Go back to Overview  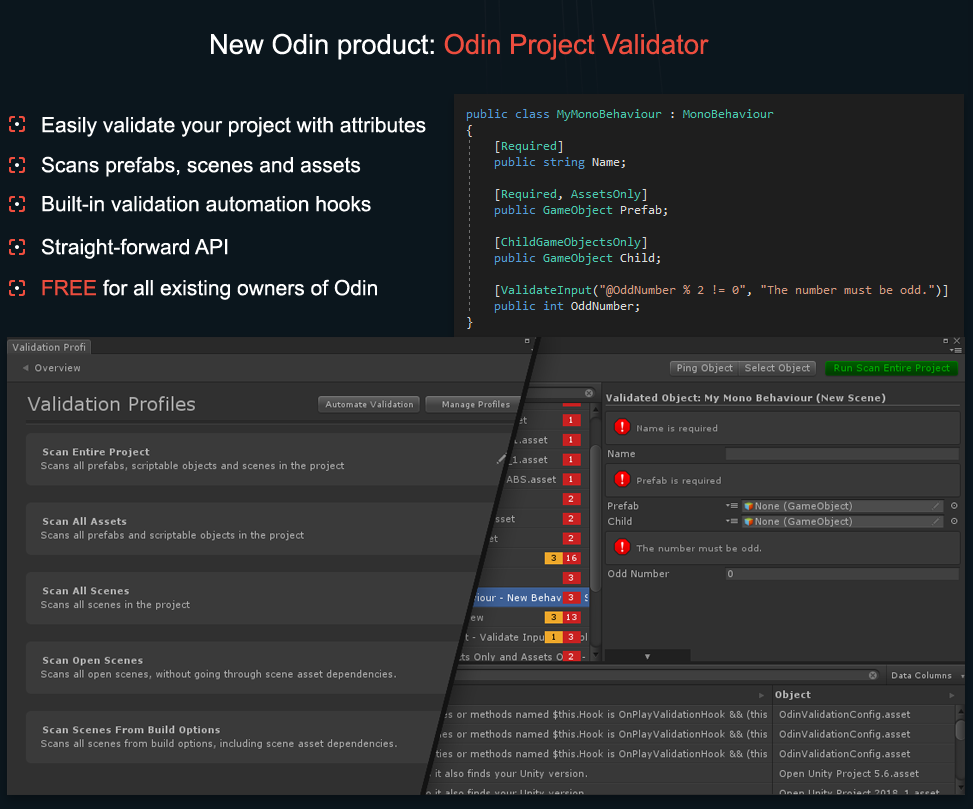pyautogui.click(x=57, y=368)
